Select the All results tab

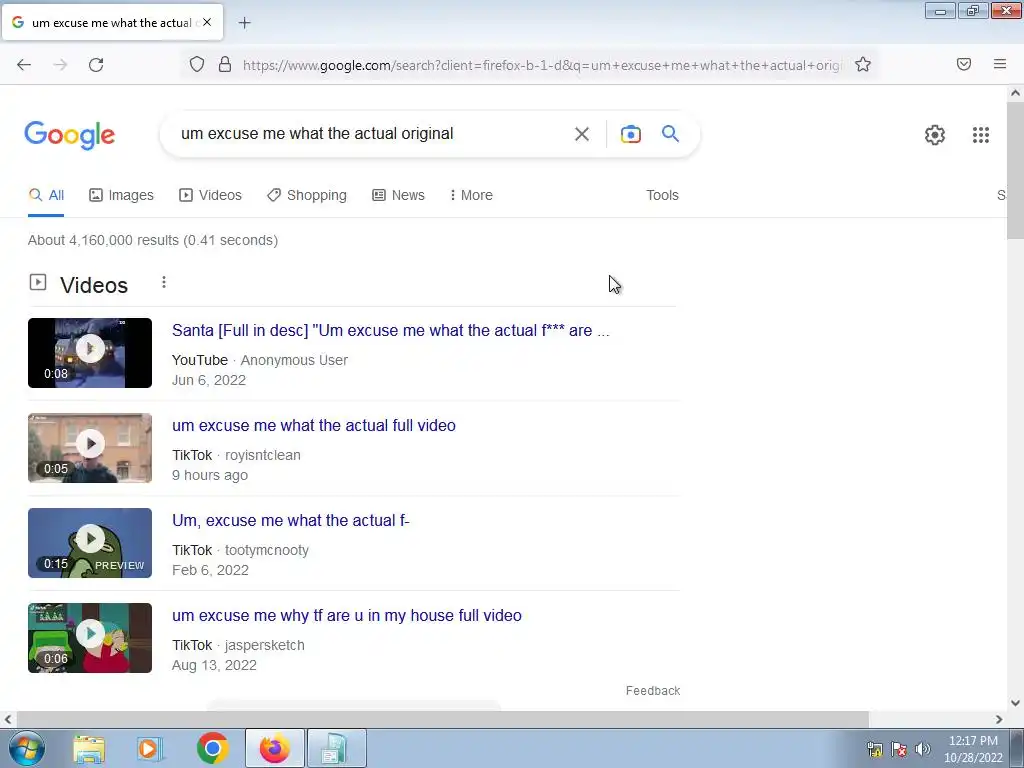click(46, 195)
